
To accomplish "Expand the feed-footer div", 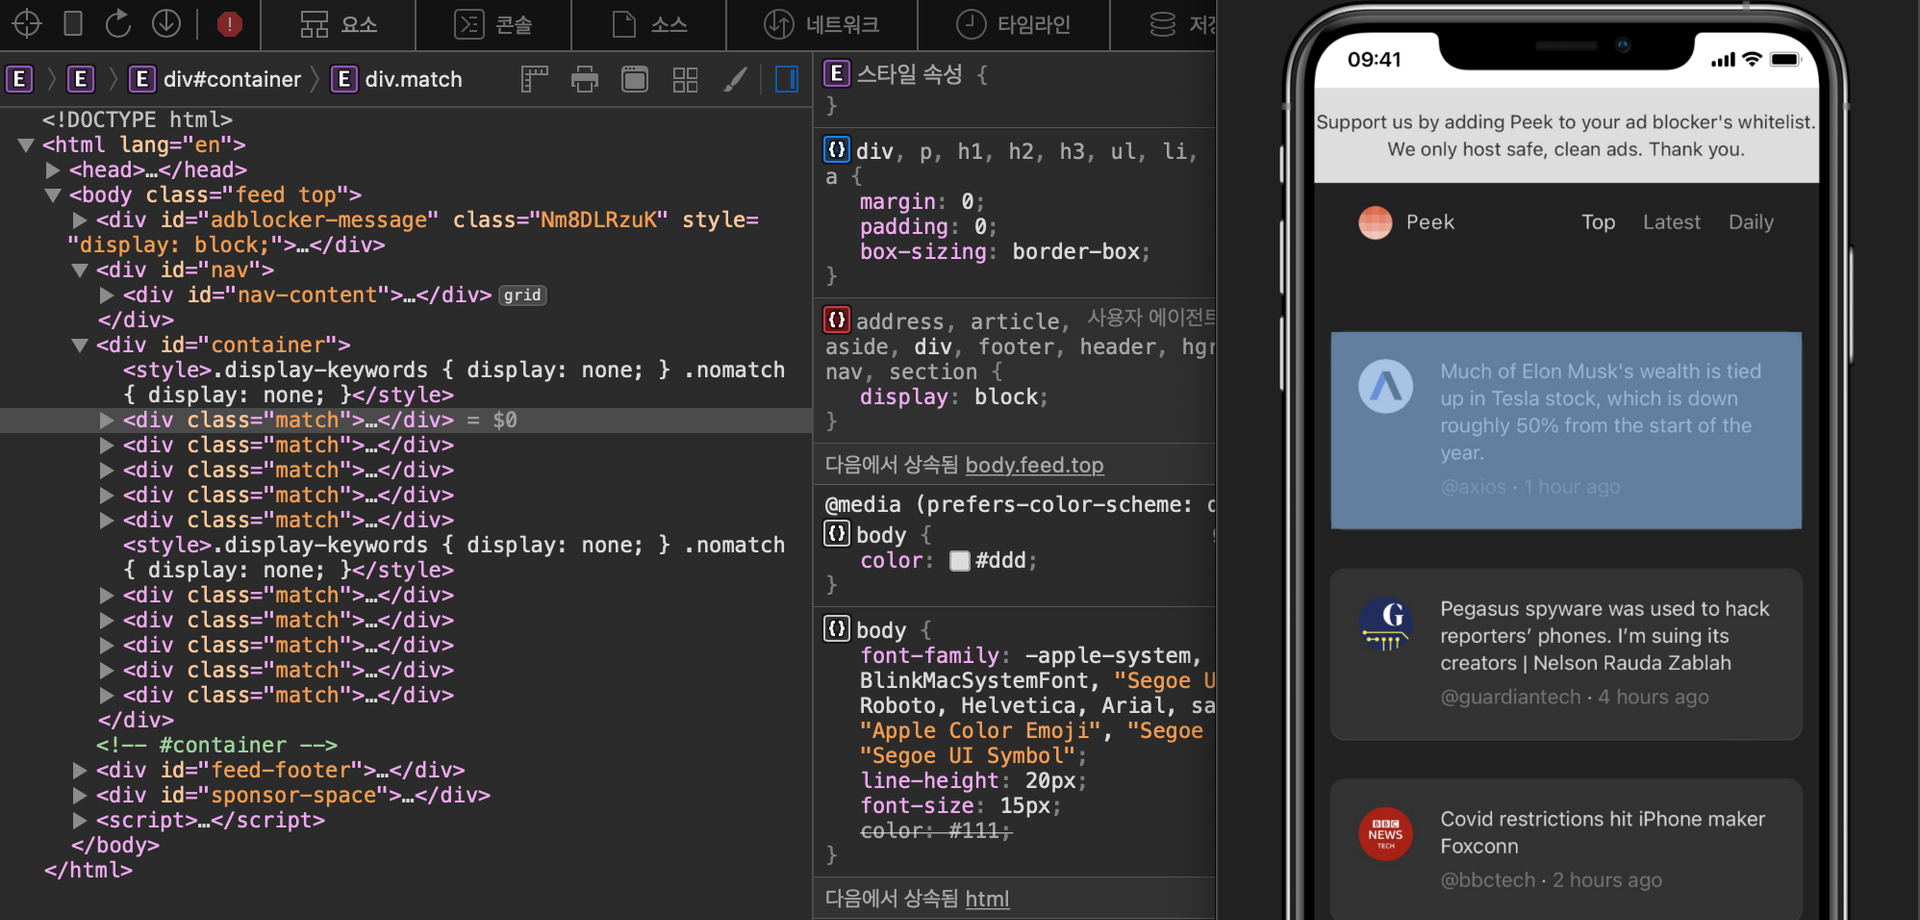I will tap(80, 770).
